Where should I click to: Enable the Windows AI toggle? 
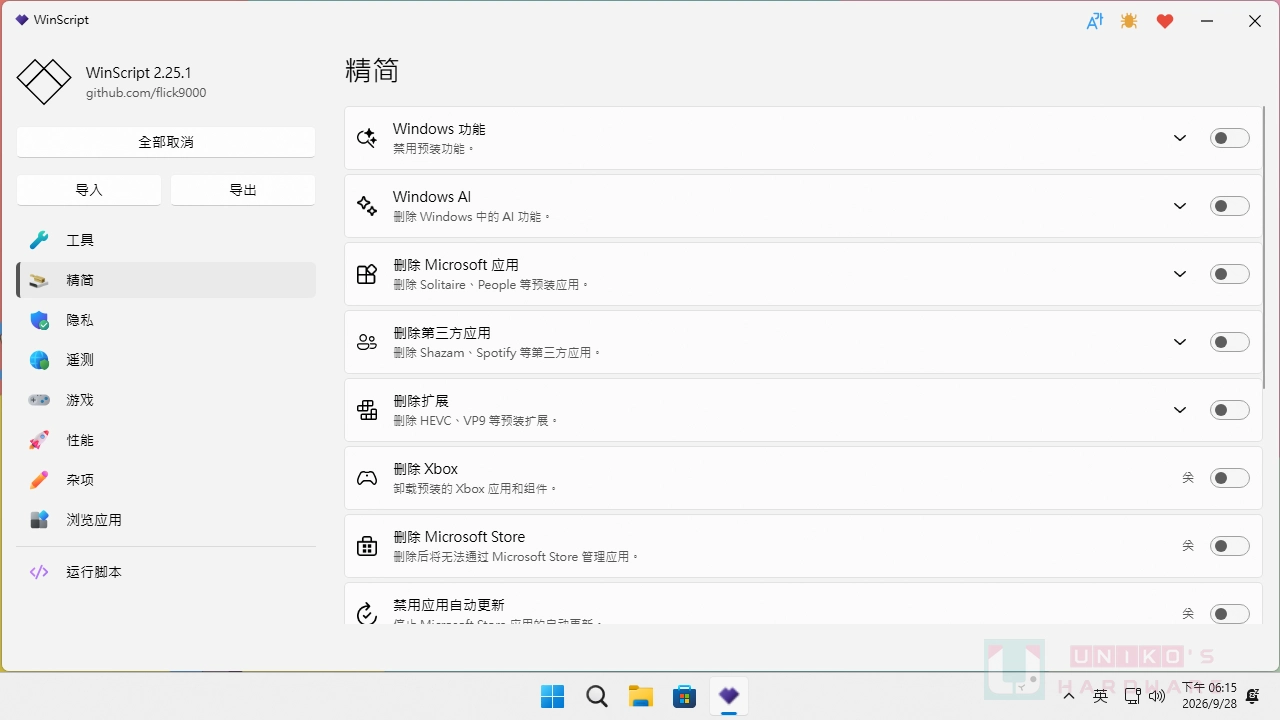tap(1229, 206)
